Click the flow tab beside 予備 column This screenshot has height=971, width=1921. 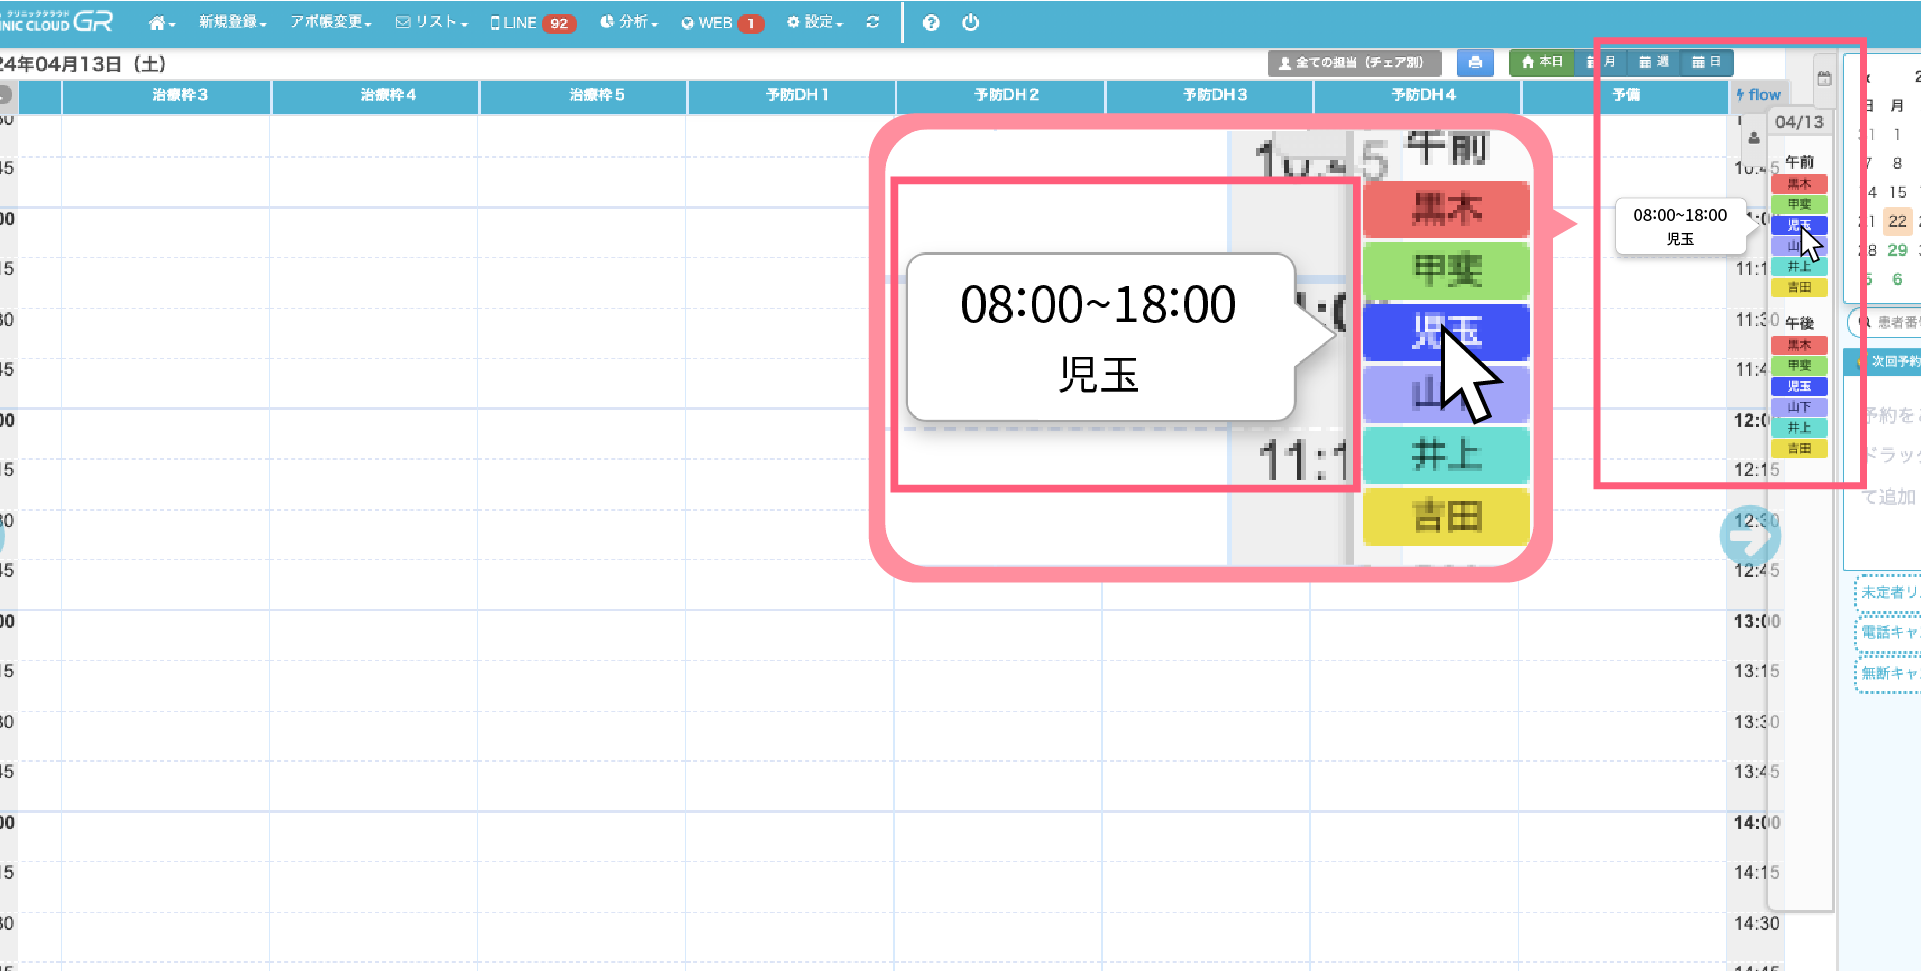(x=1759, y=95)
